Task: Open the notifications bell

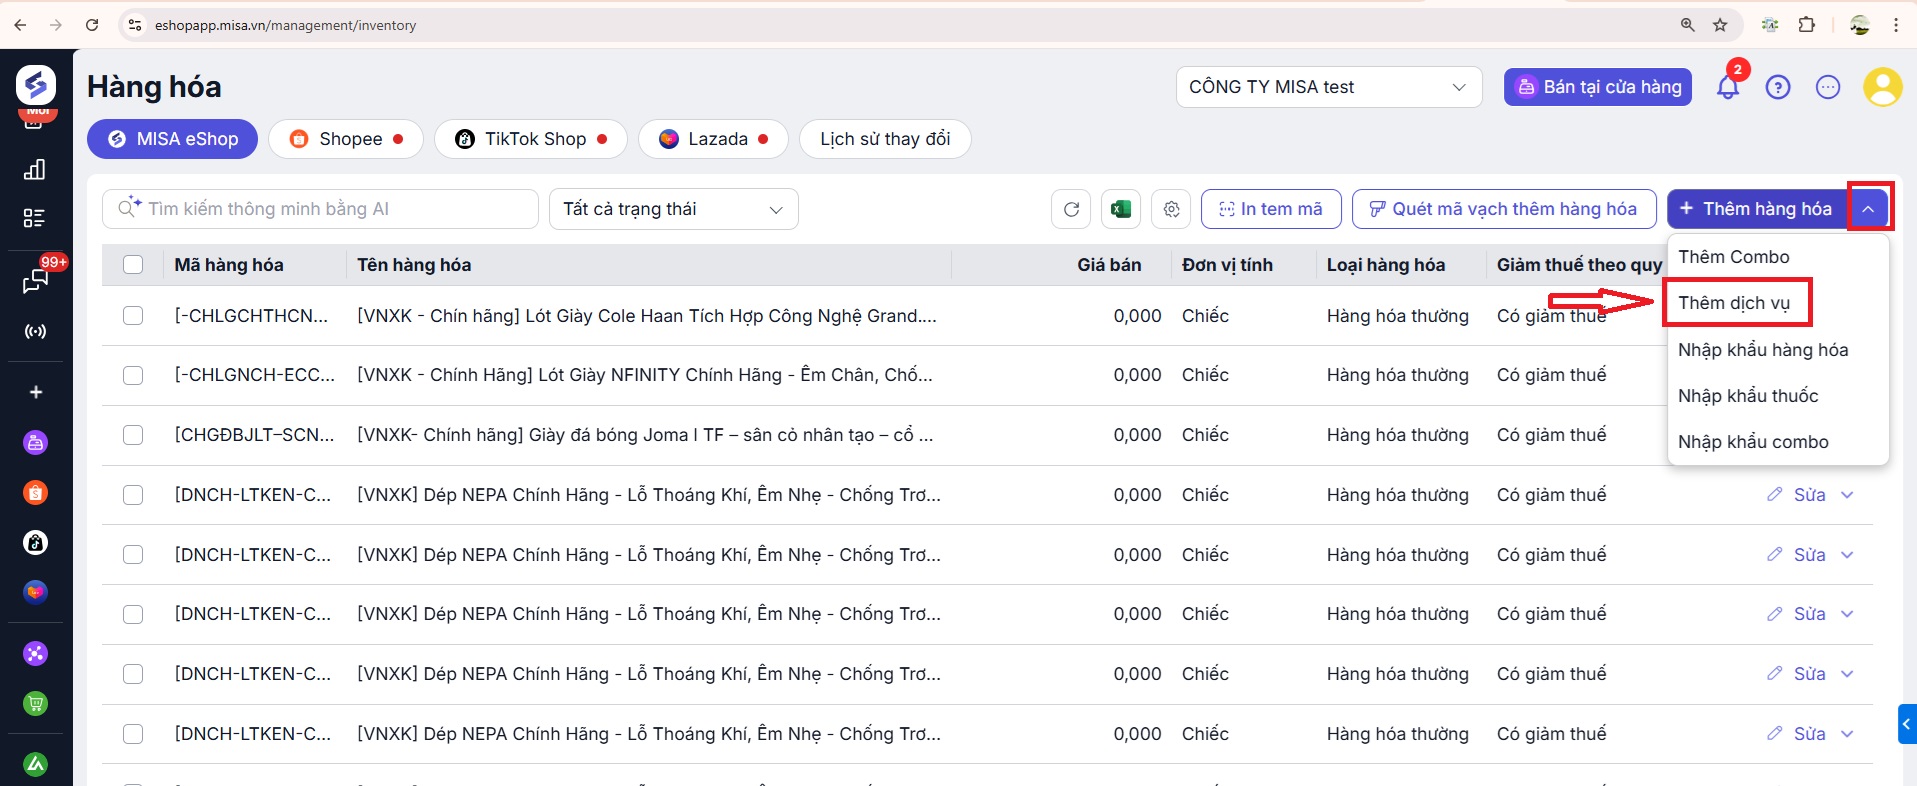Action: click(1727, 88)
